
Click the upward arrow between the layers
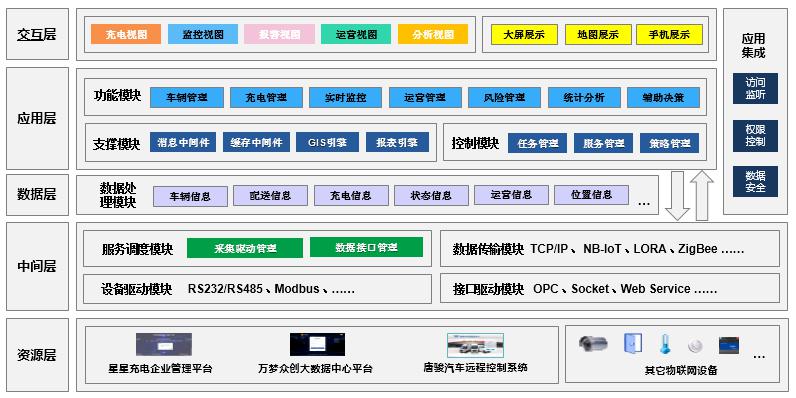click(702, 196)
